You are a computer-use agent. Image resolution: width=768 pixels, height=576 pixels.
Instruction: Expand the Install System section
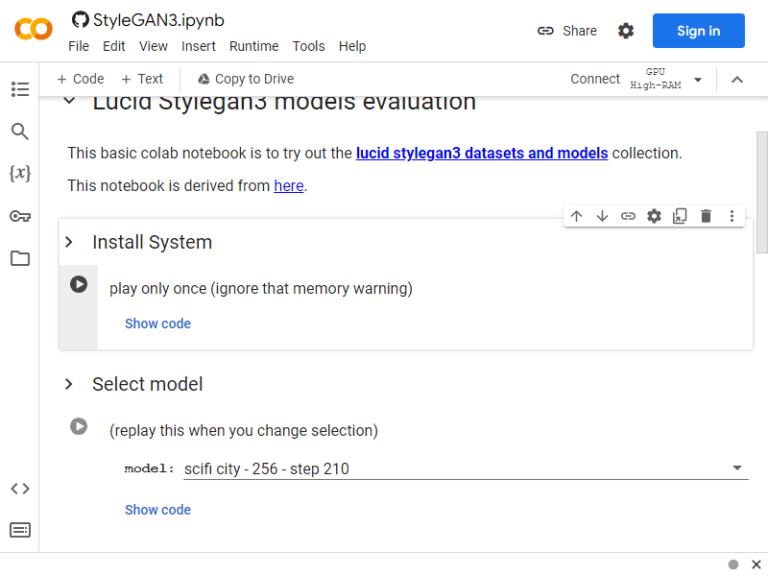(x=69, y=242)
